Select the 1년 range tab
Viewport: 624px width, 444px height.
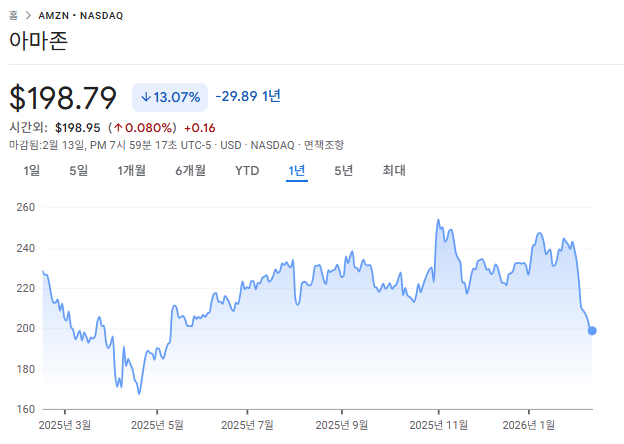296,171
